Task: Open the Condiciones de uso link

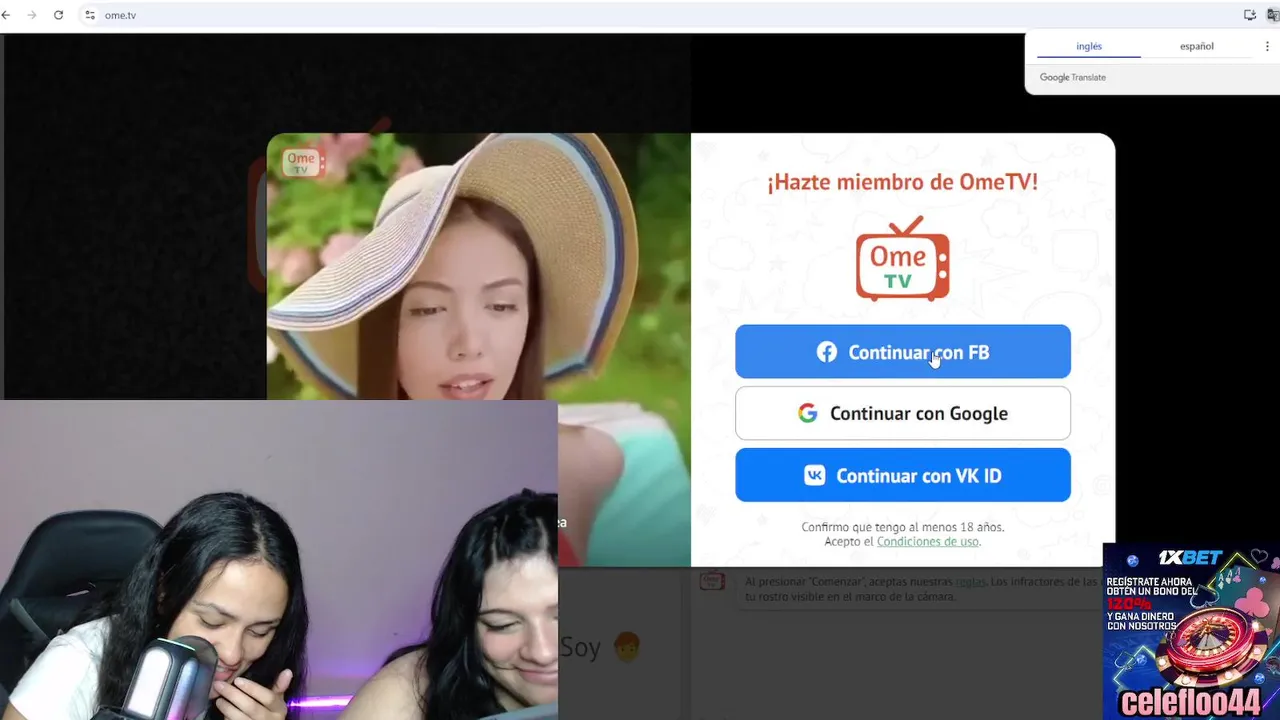Action: pyautogui.click(x=927, y=542)
